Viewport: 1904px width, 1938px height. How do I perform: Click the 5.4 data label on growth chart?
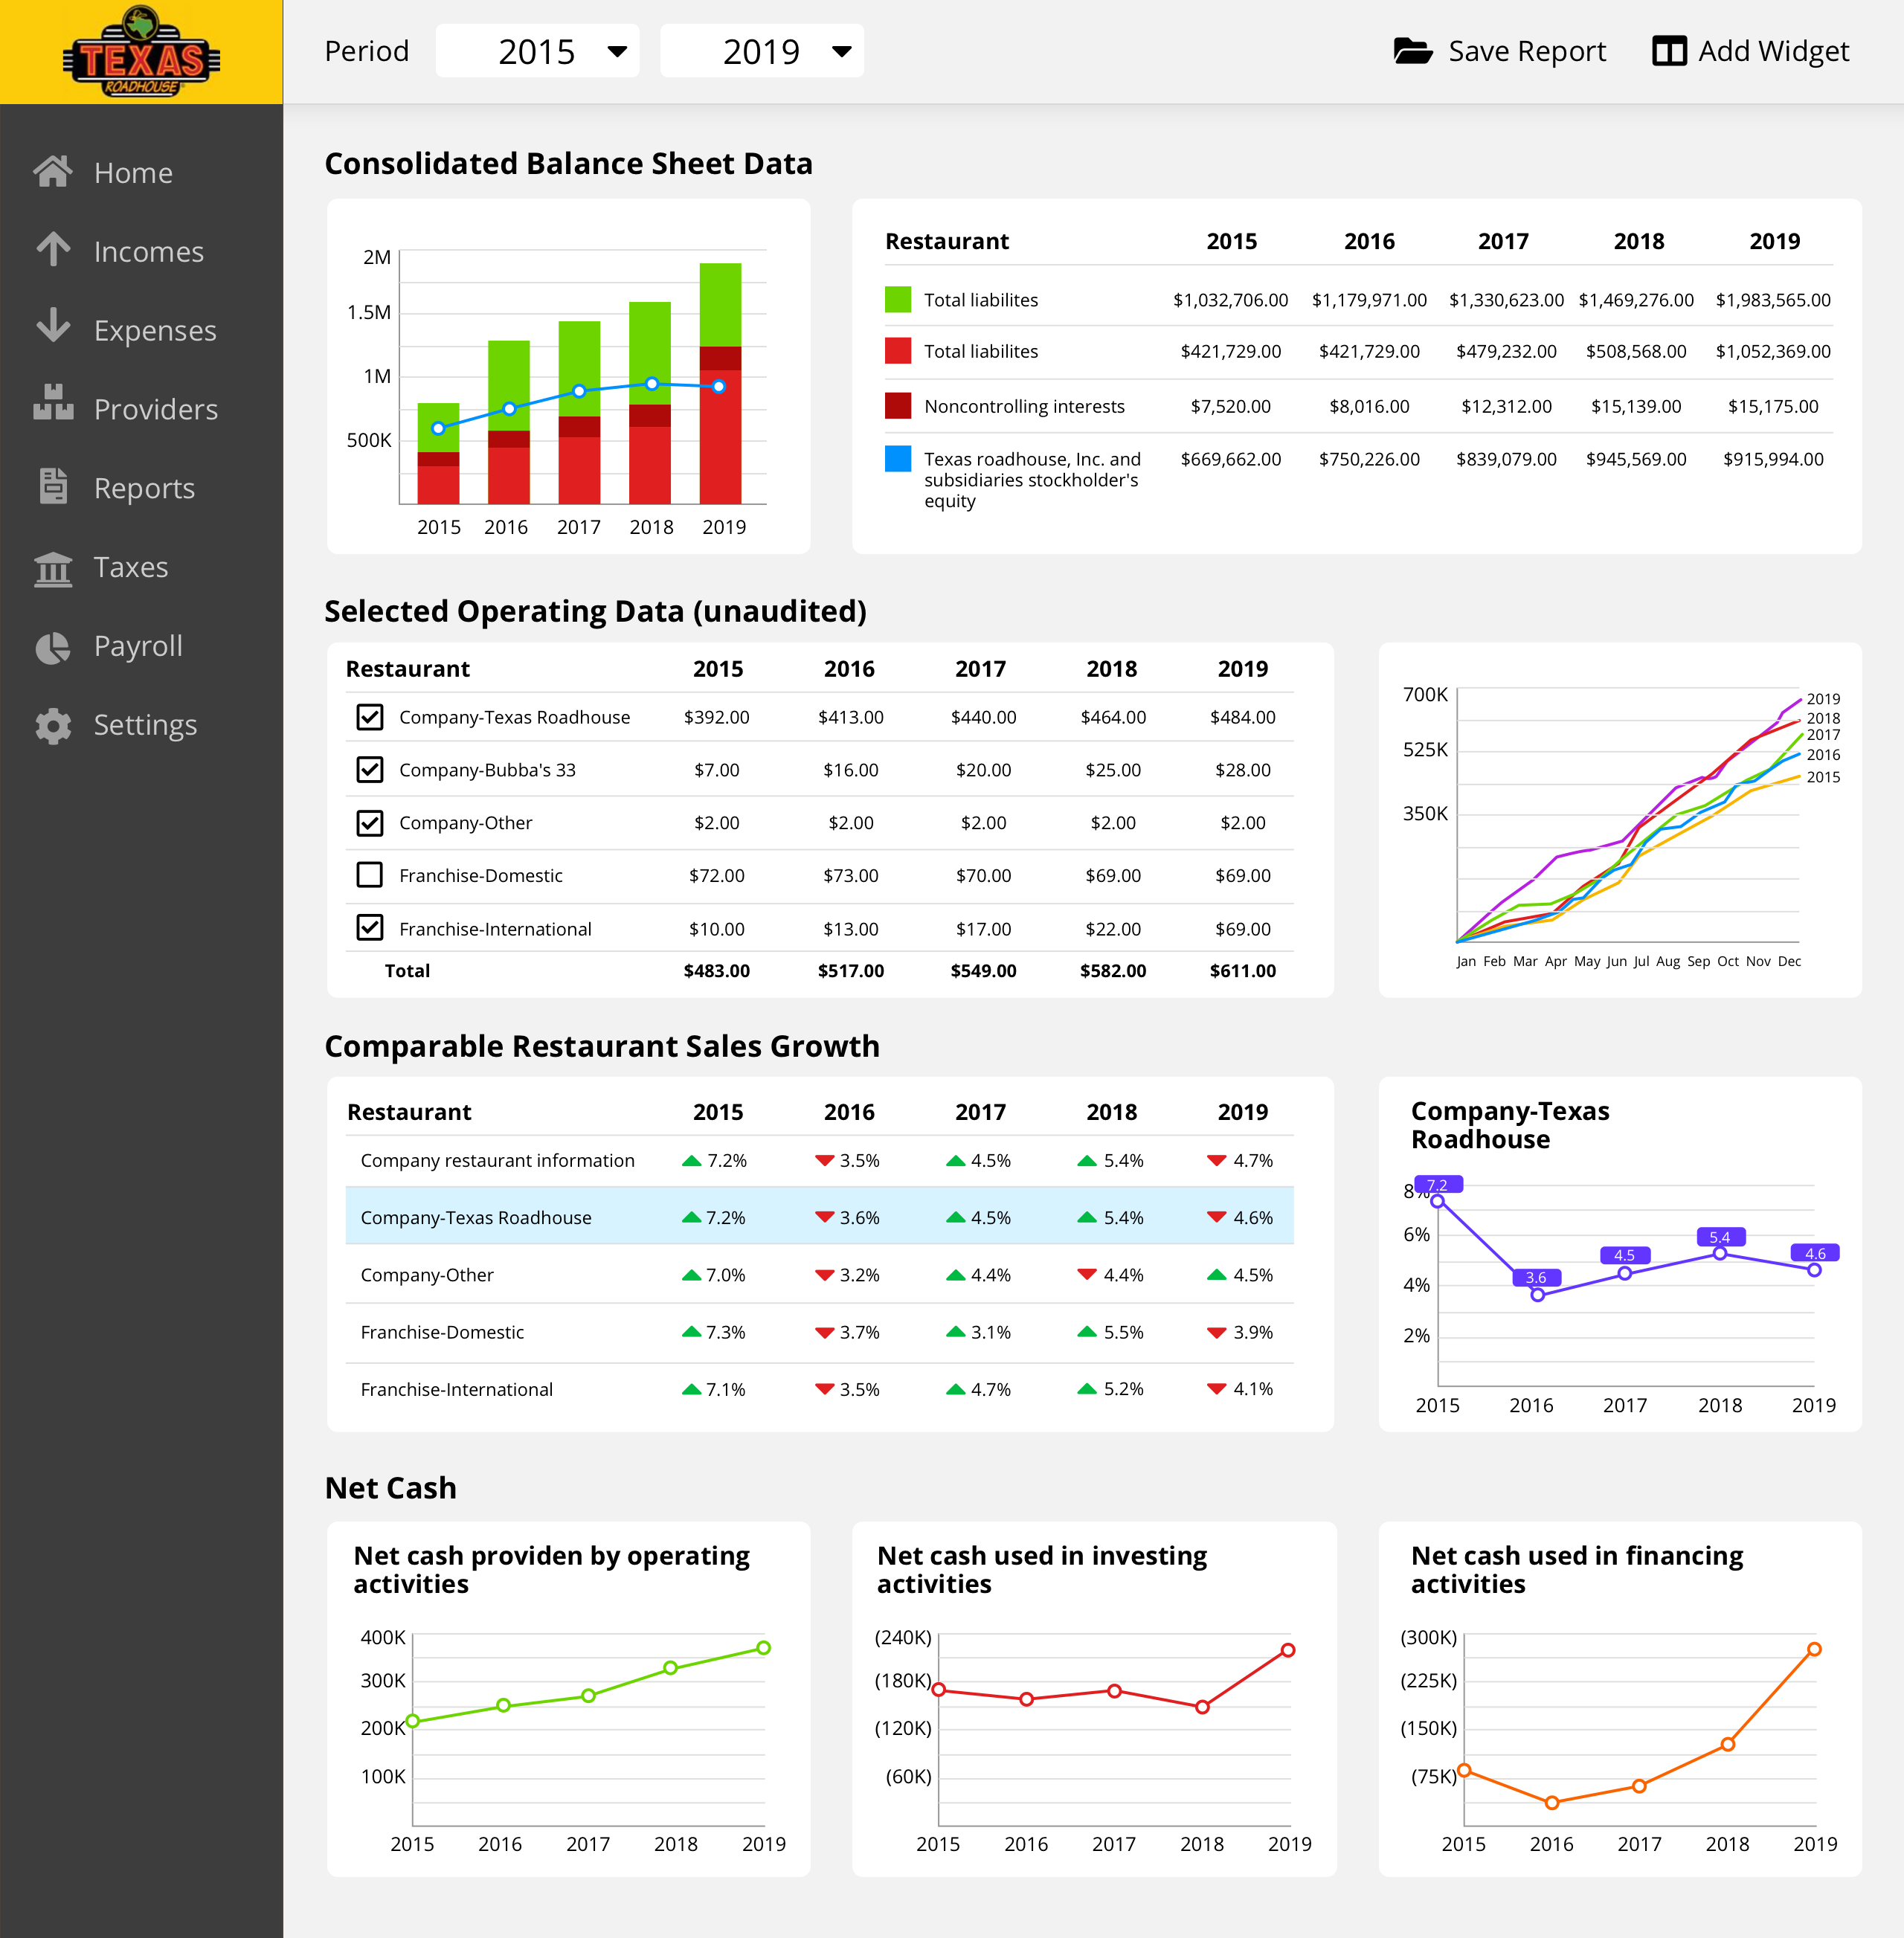point(1720,1237)
